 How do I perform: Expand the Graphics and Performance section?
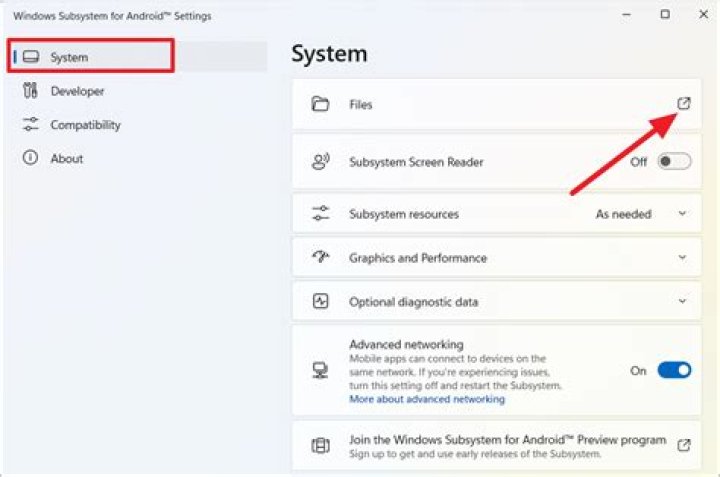(683, 258)
